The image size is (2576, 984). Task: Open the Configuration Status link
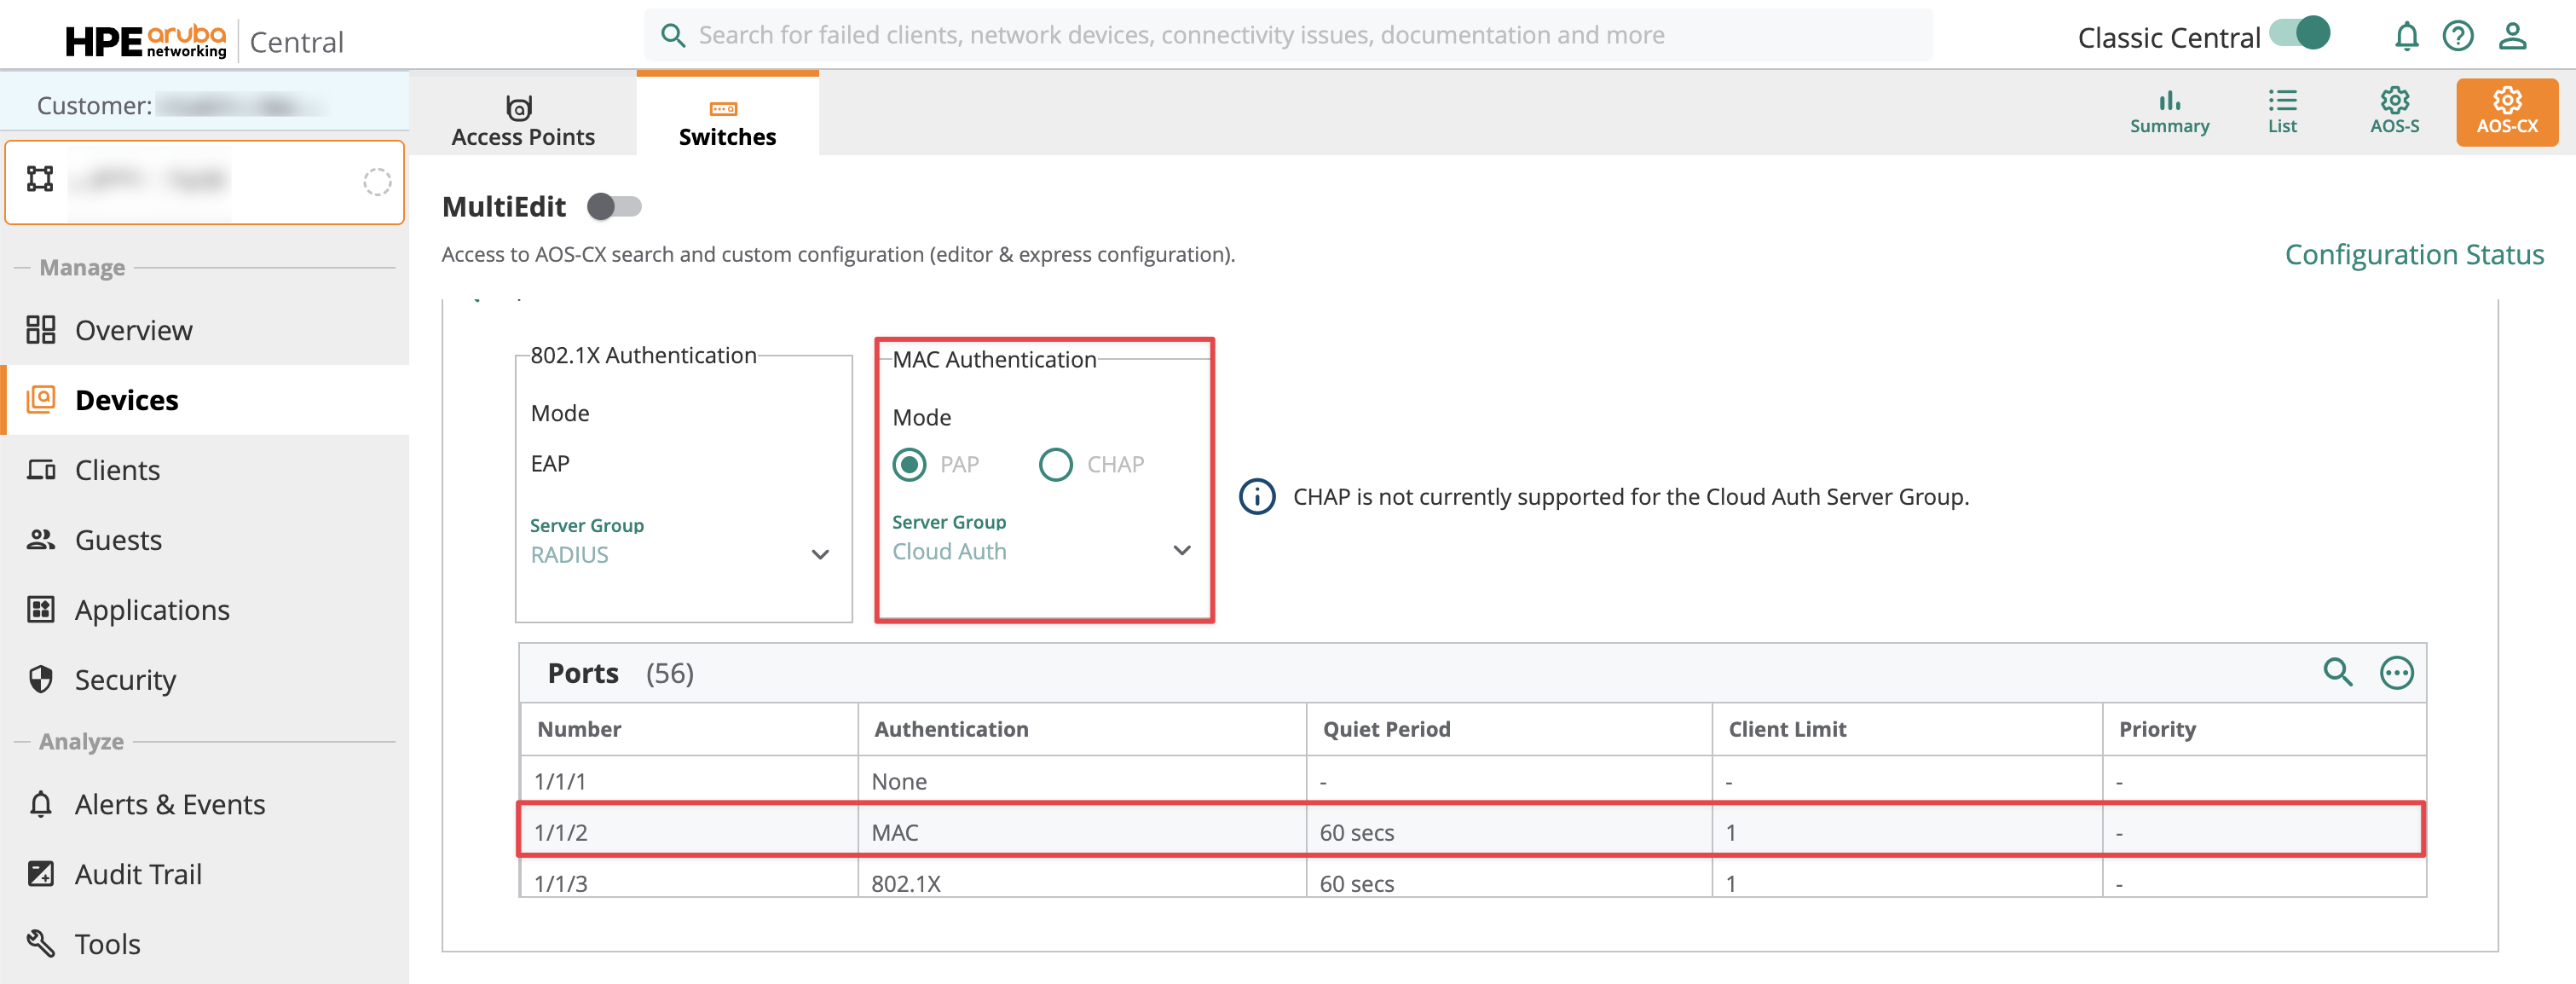click(x=2413, y=254)
